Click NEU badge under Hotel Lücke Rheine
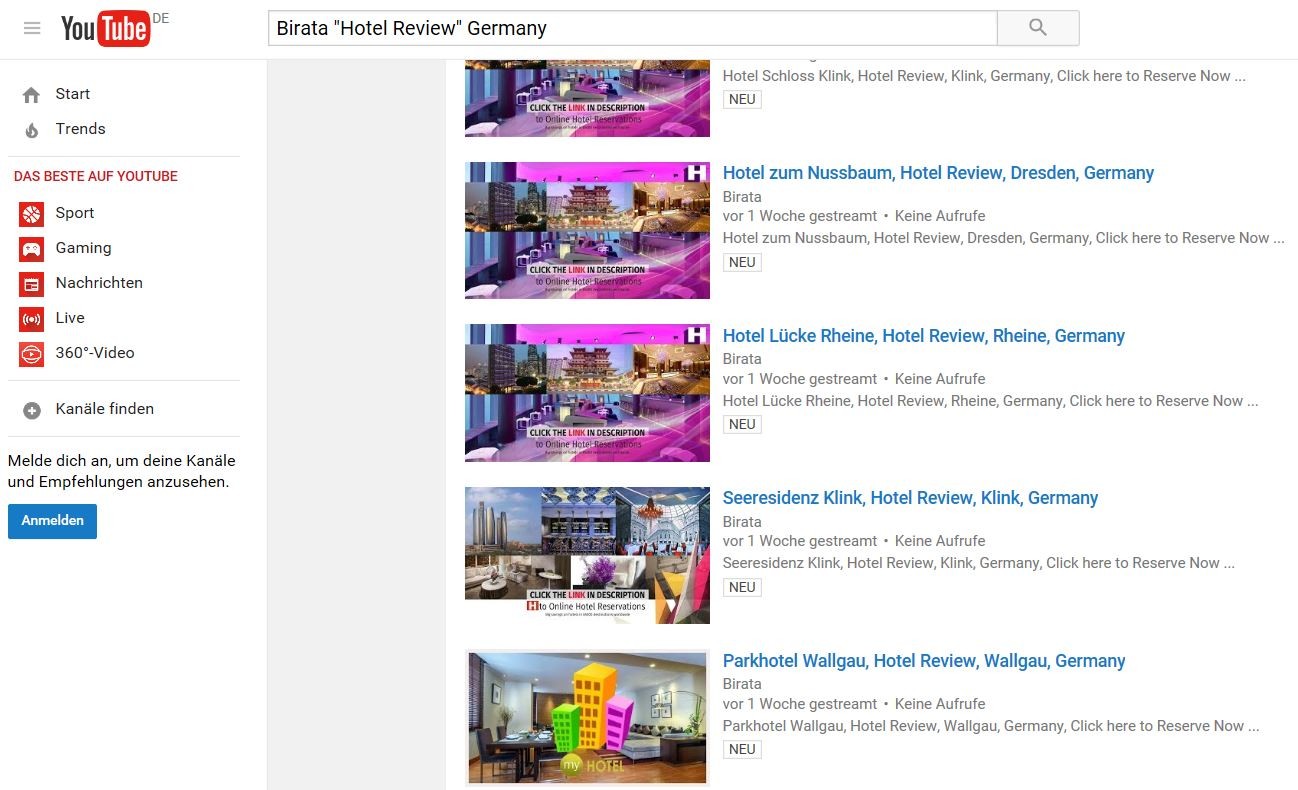The width and height of the screenshot is (1298, 790). point(742,424)
